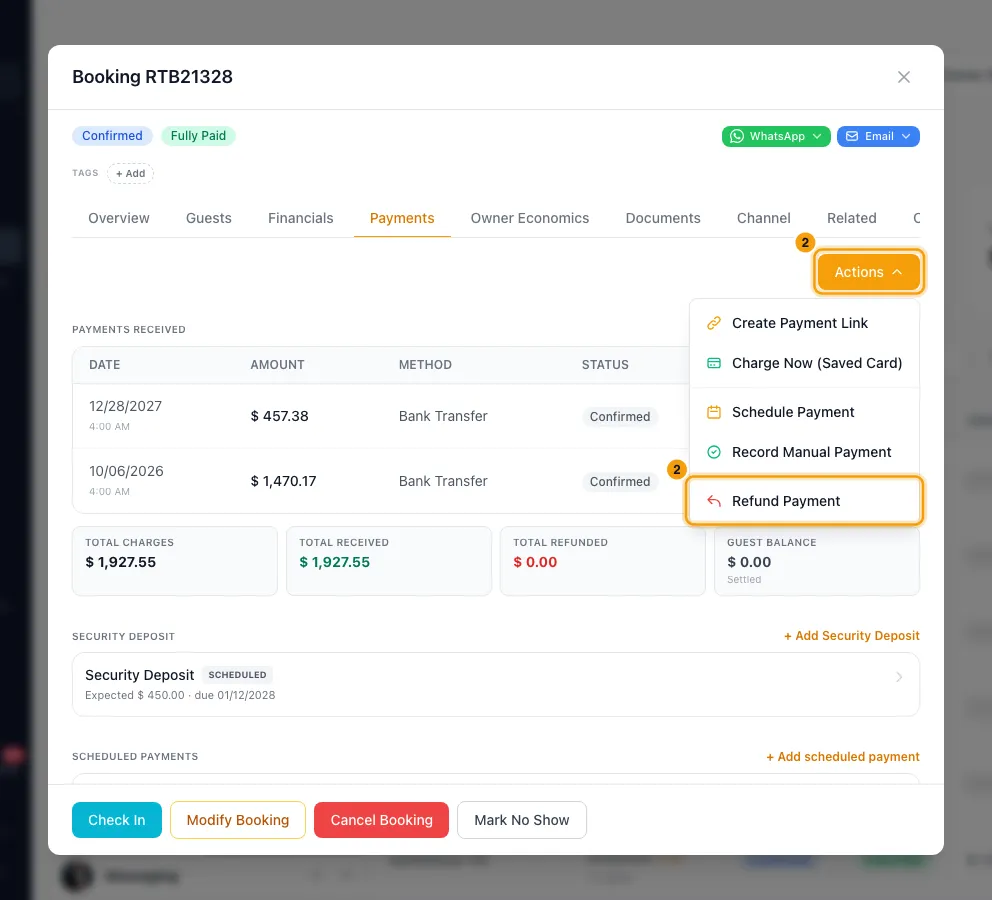This screenshot has width=992, height=900.
Task: Add a tag with + Add
Action: pyautogui.click(x=130, y=173)
